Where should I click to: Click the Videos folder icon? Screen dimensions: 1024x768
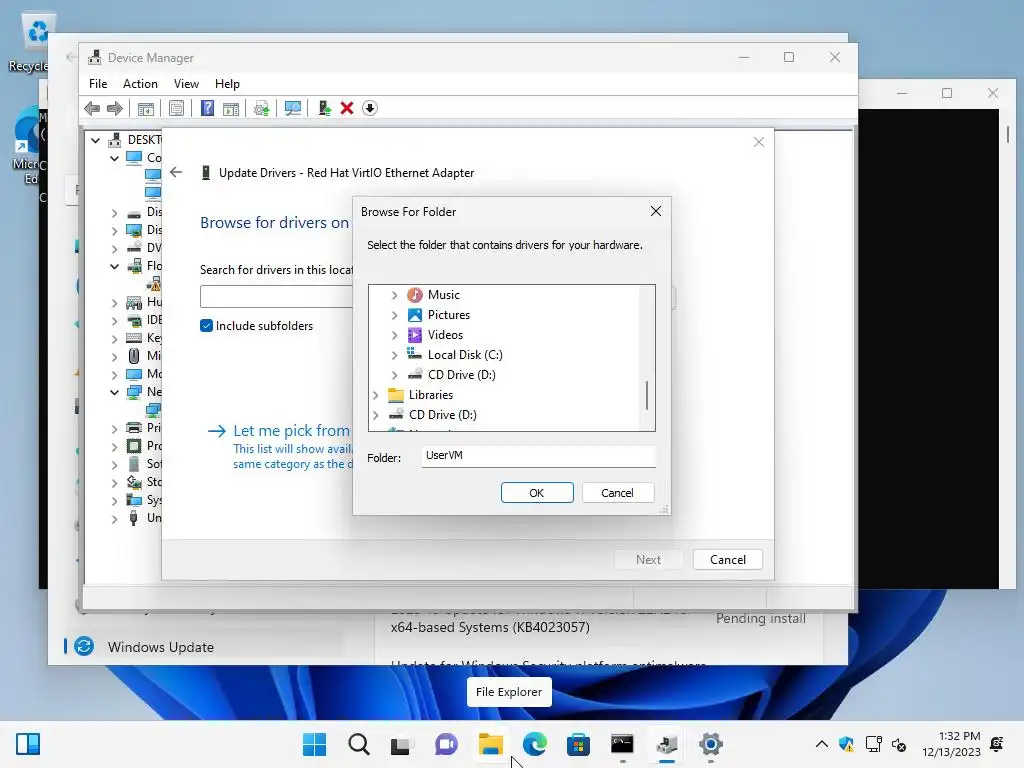[415, 335]
